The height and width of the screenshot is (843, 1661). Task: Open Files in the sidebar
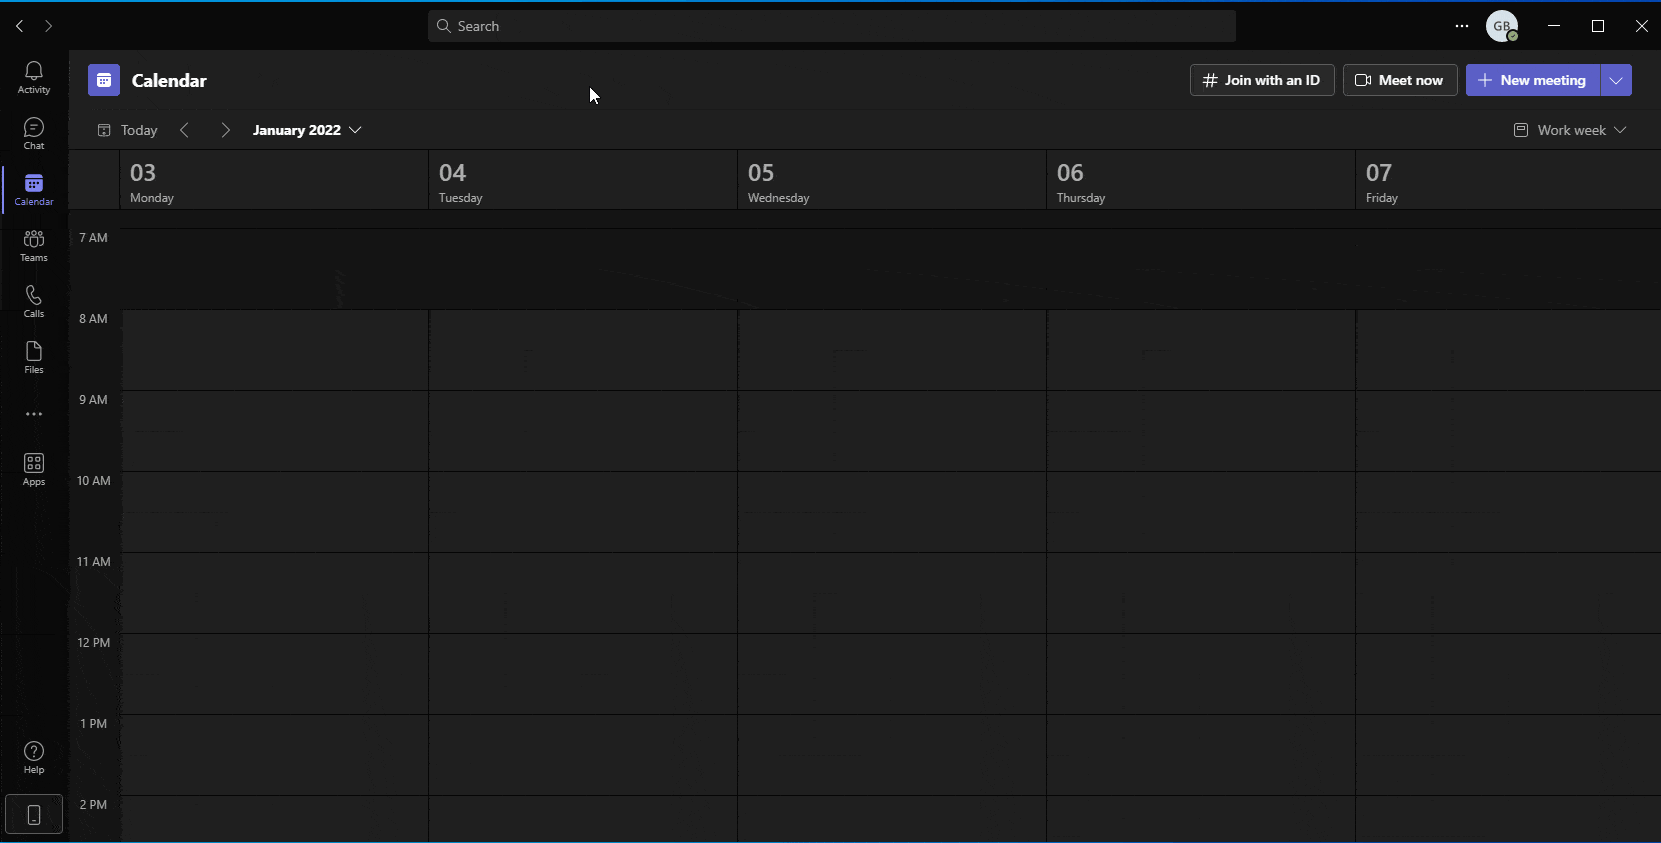pyautogui.click(x=34, y=356)
